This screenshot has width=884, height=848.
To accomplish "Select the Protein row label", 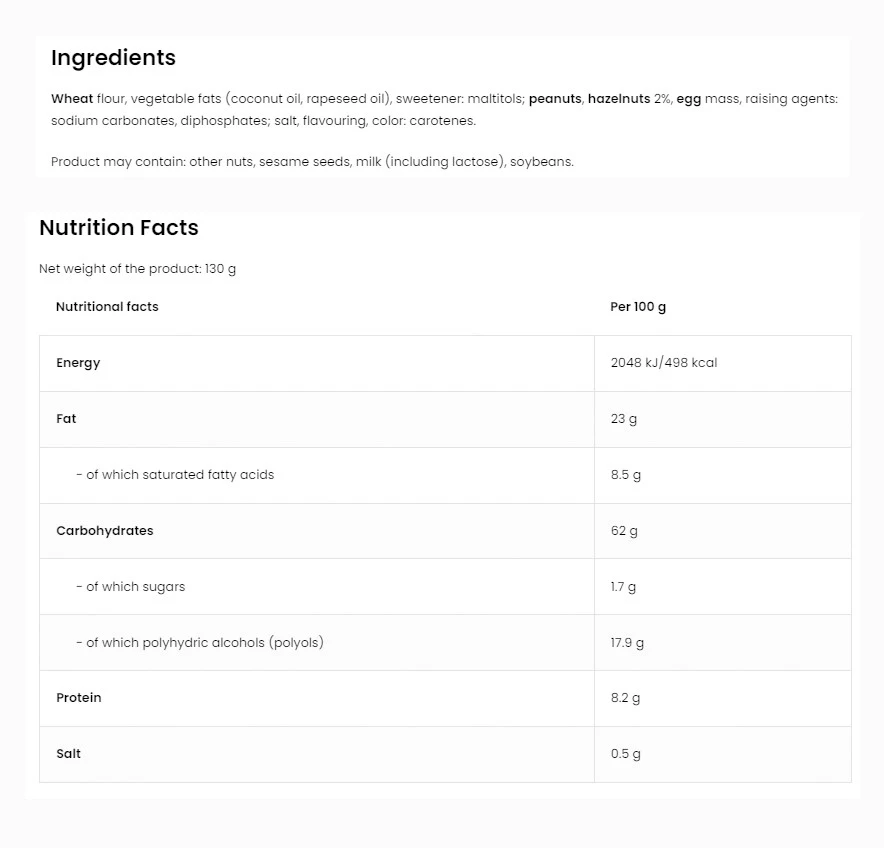I will click(x=78, y=698).
